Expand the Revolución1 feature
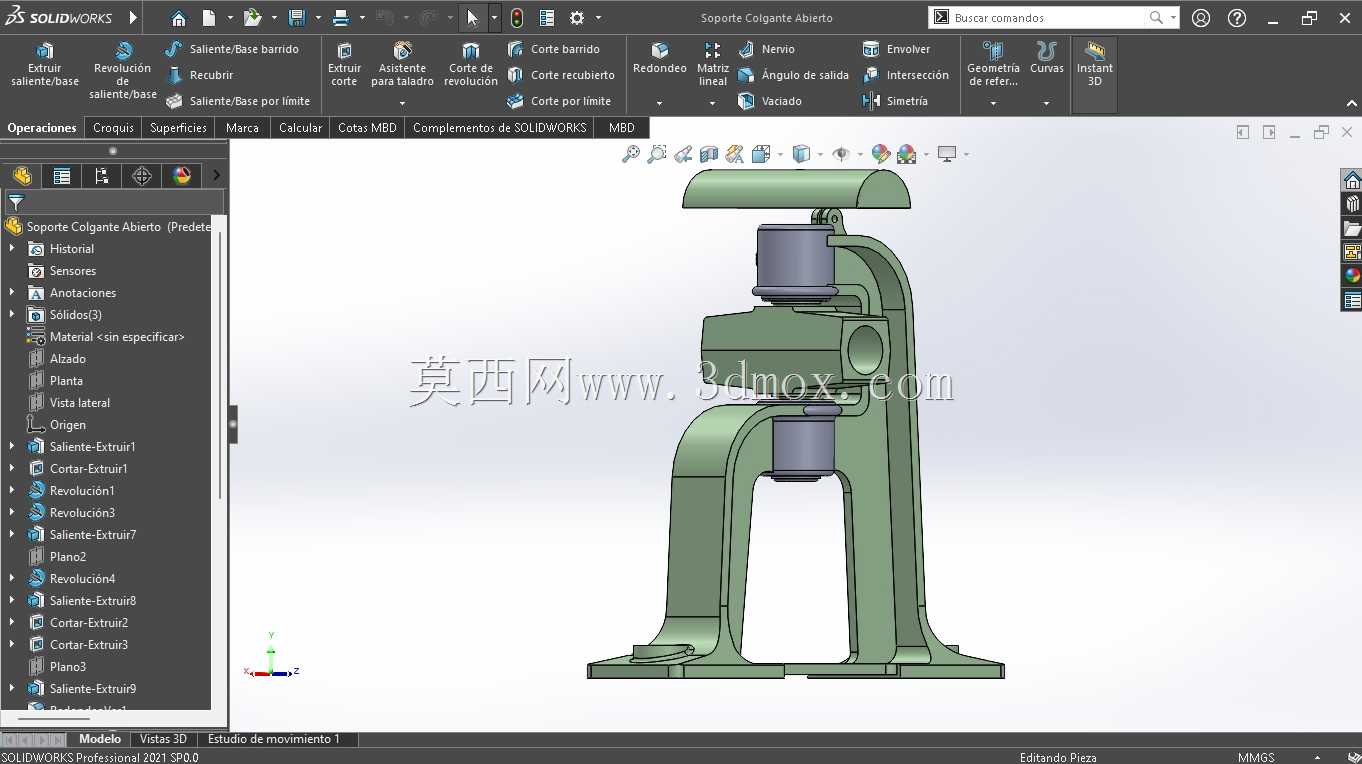1362x764 pixels. pyautogui.click(x=12, y=491)
